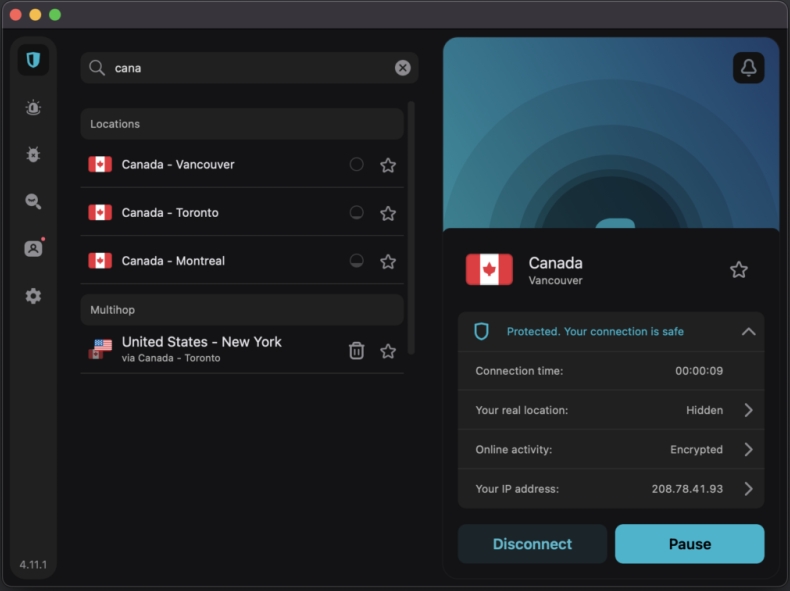
Task: Open the Alternative ID person icon
Action: [33, 249]
